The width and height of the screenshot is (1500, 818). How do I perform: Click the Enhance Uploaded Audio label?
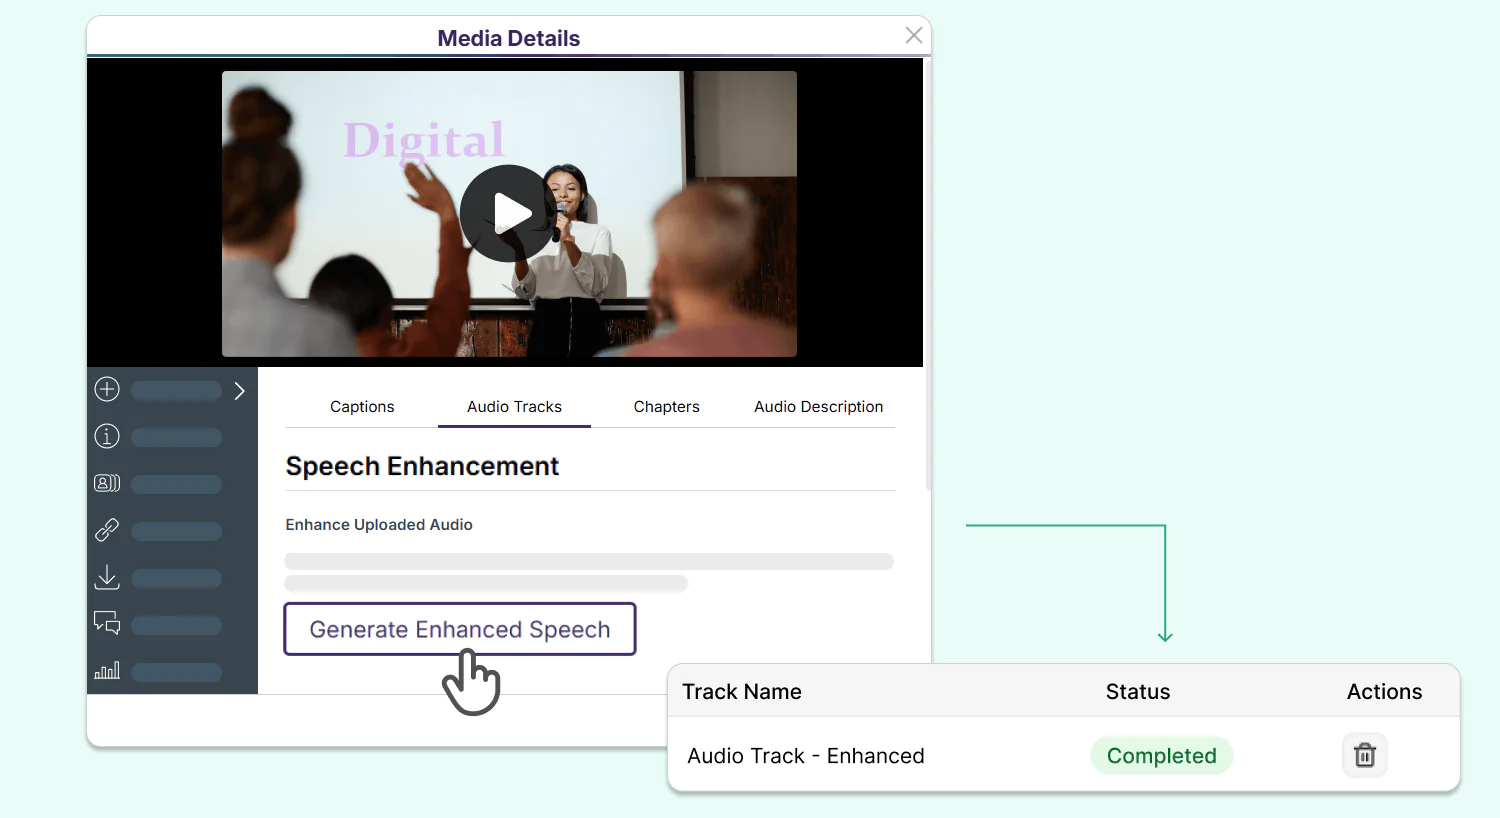(379, 524)
